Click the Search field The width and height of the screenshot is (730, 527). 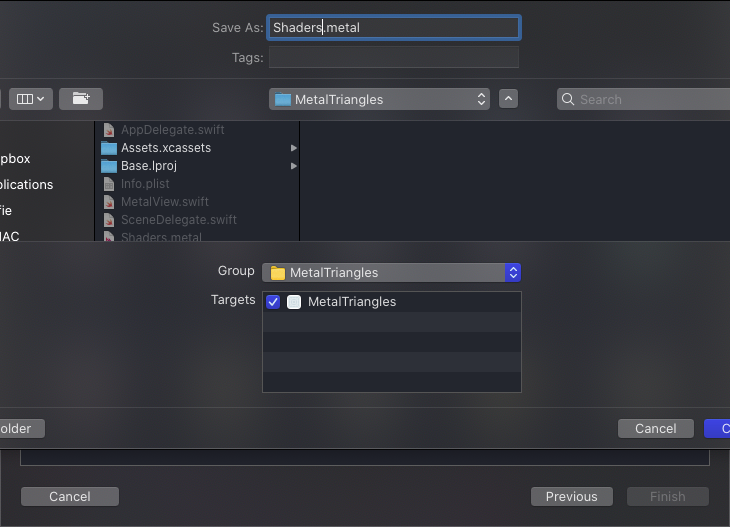click(x=643, y=99)
